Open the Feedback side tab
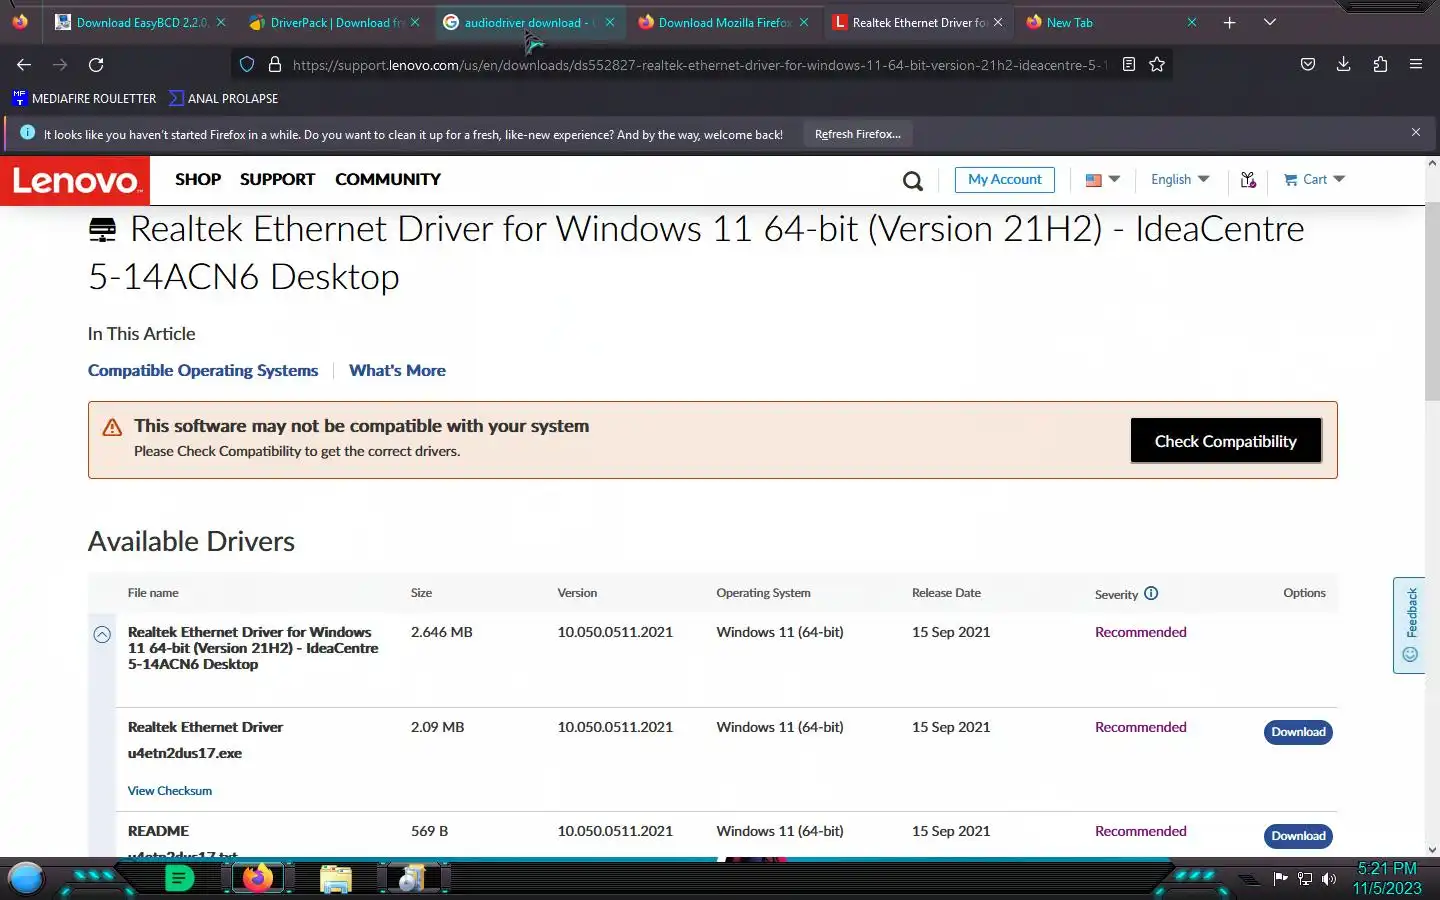Viewport: 1440px width, 900px height. pos(1410,625)
